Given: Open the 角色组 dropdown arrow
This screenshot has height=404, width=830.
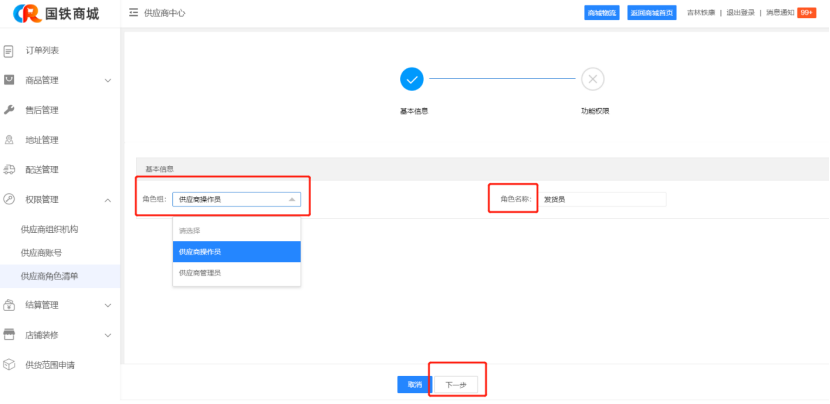Looking at the screenshot, I should click(x=292, y=199).
